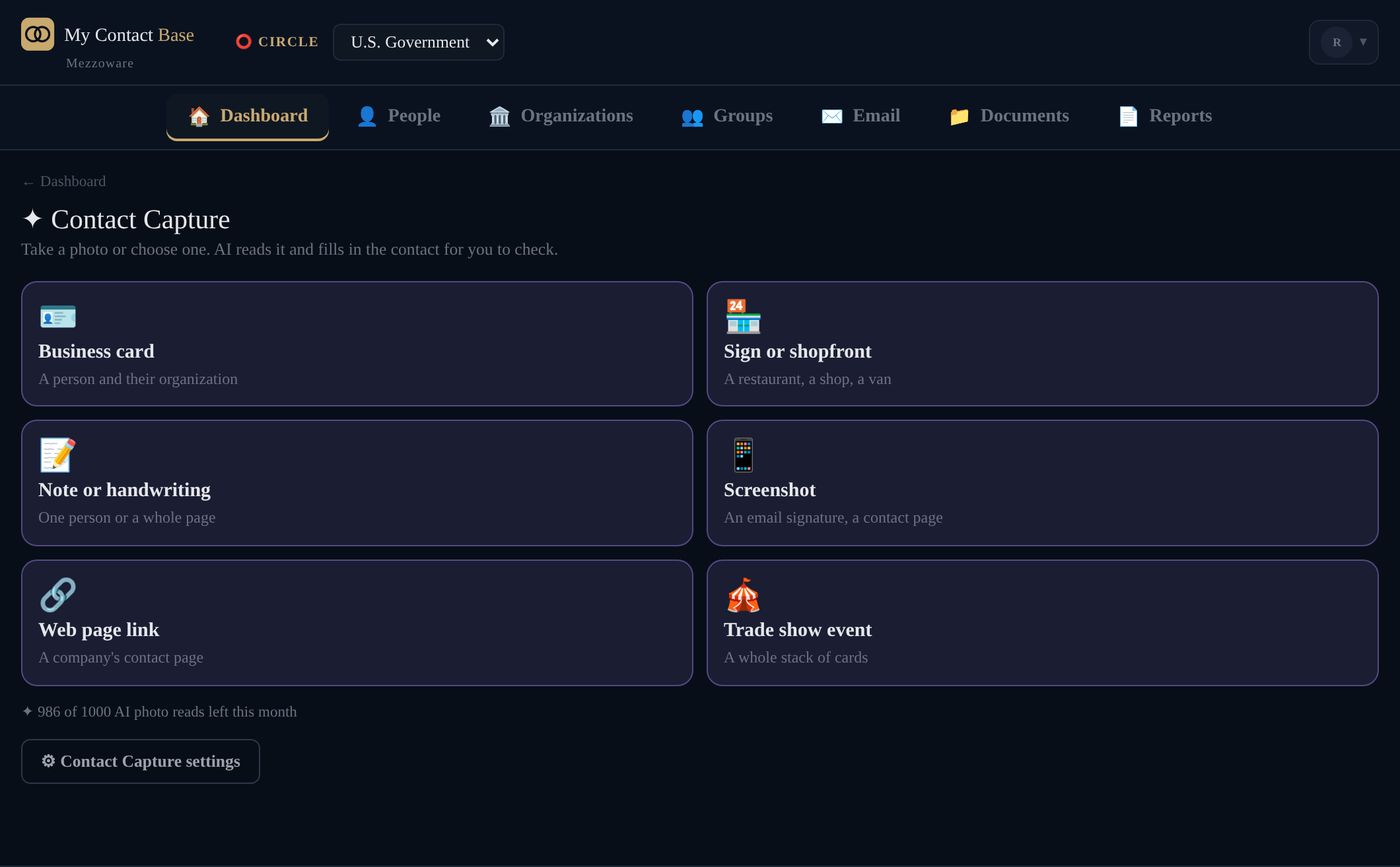1400x867 pixels.
Task: Choose the Screenshot capture option
Action: pos(1043,483)
